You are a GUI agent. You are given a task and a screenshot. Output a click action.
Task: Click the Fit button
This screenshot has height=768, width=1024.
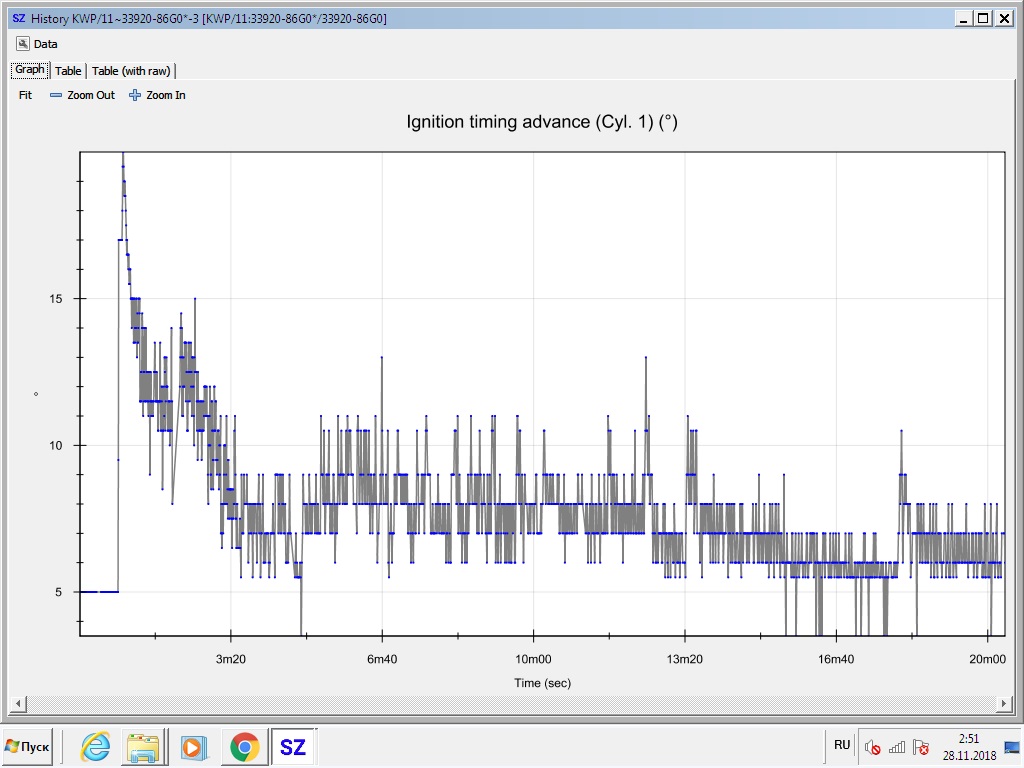(x=25, y=95)
